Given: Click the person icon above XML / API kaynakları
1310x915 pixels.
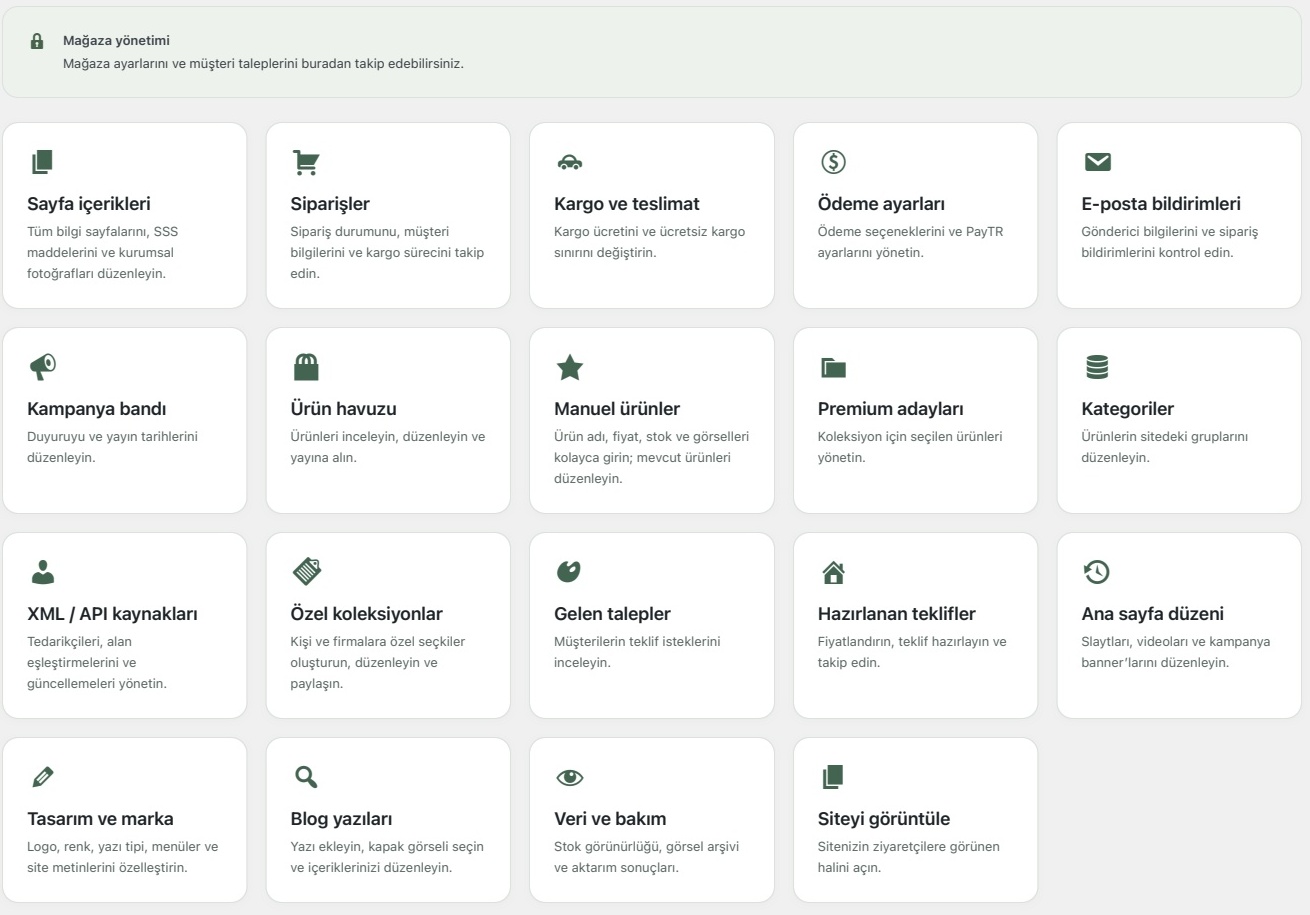Looking at the screenshot, I should click(x=42, y=572).
